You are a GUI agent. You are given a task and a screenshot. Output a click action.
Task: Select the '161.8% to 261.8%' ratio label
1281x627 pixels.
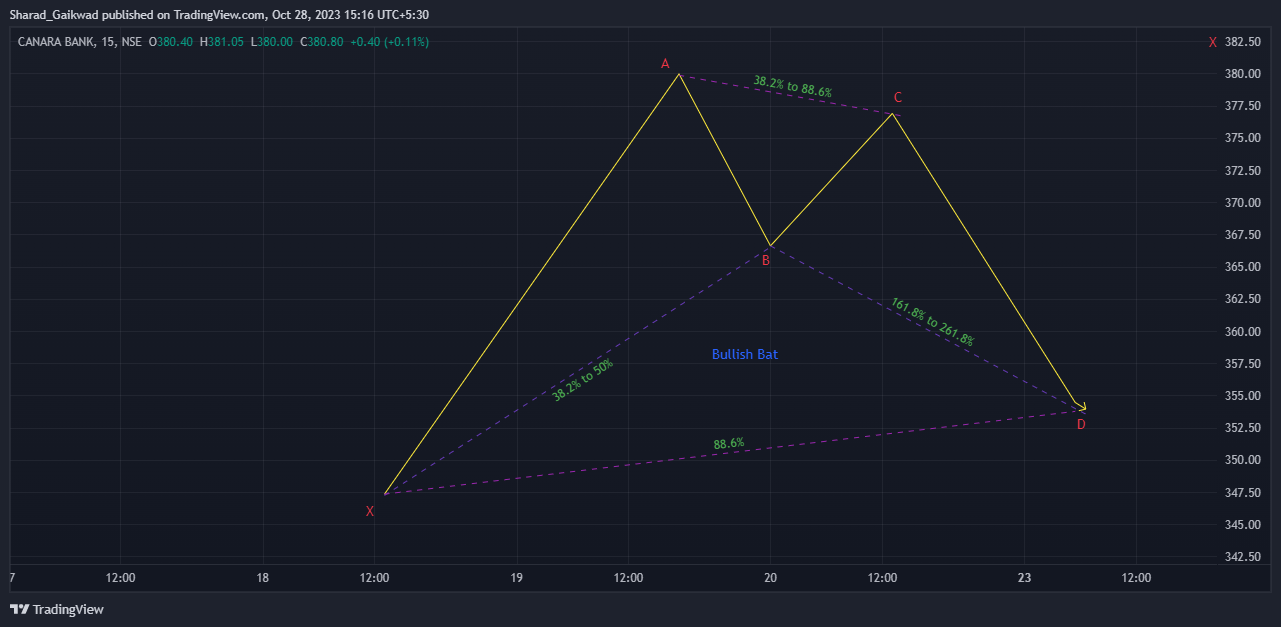[932, 322]
